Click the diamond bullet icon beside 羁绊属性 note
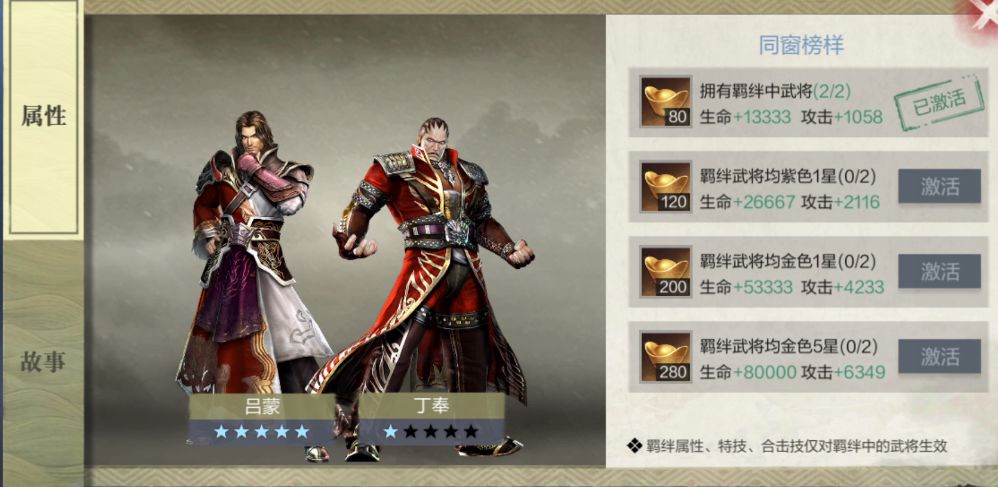This screenshot has width=998, height=487. point(635,446)
